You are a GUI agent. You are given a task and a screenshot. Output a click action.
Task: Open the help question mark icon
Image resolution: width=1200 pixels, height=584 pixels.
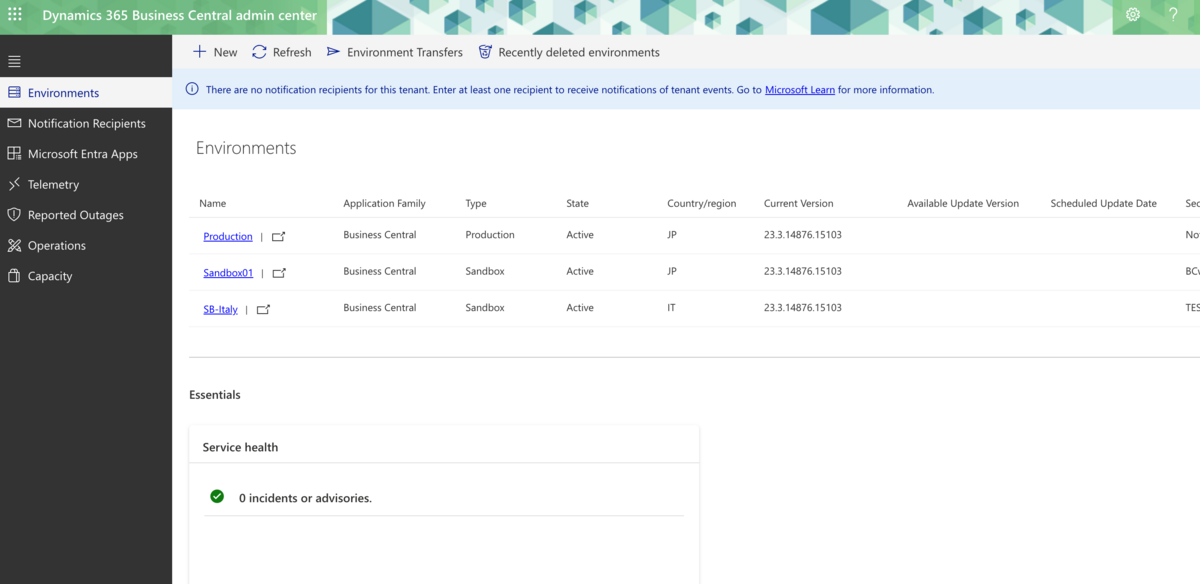[1174, 15]
